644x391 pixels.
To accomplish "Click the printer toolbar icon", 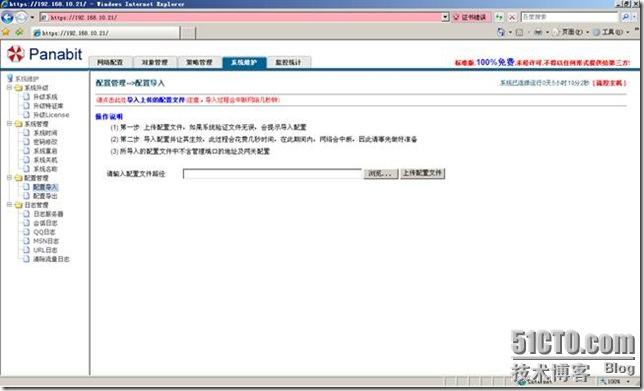I will click(x=538, y=32).
